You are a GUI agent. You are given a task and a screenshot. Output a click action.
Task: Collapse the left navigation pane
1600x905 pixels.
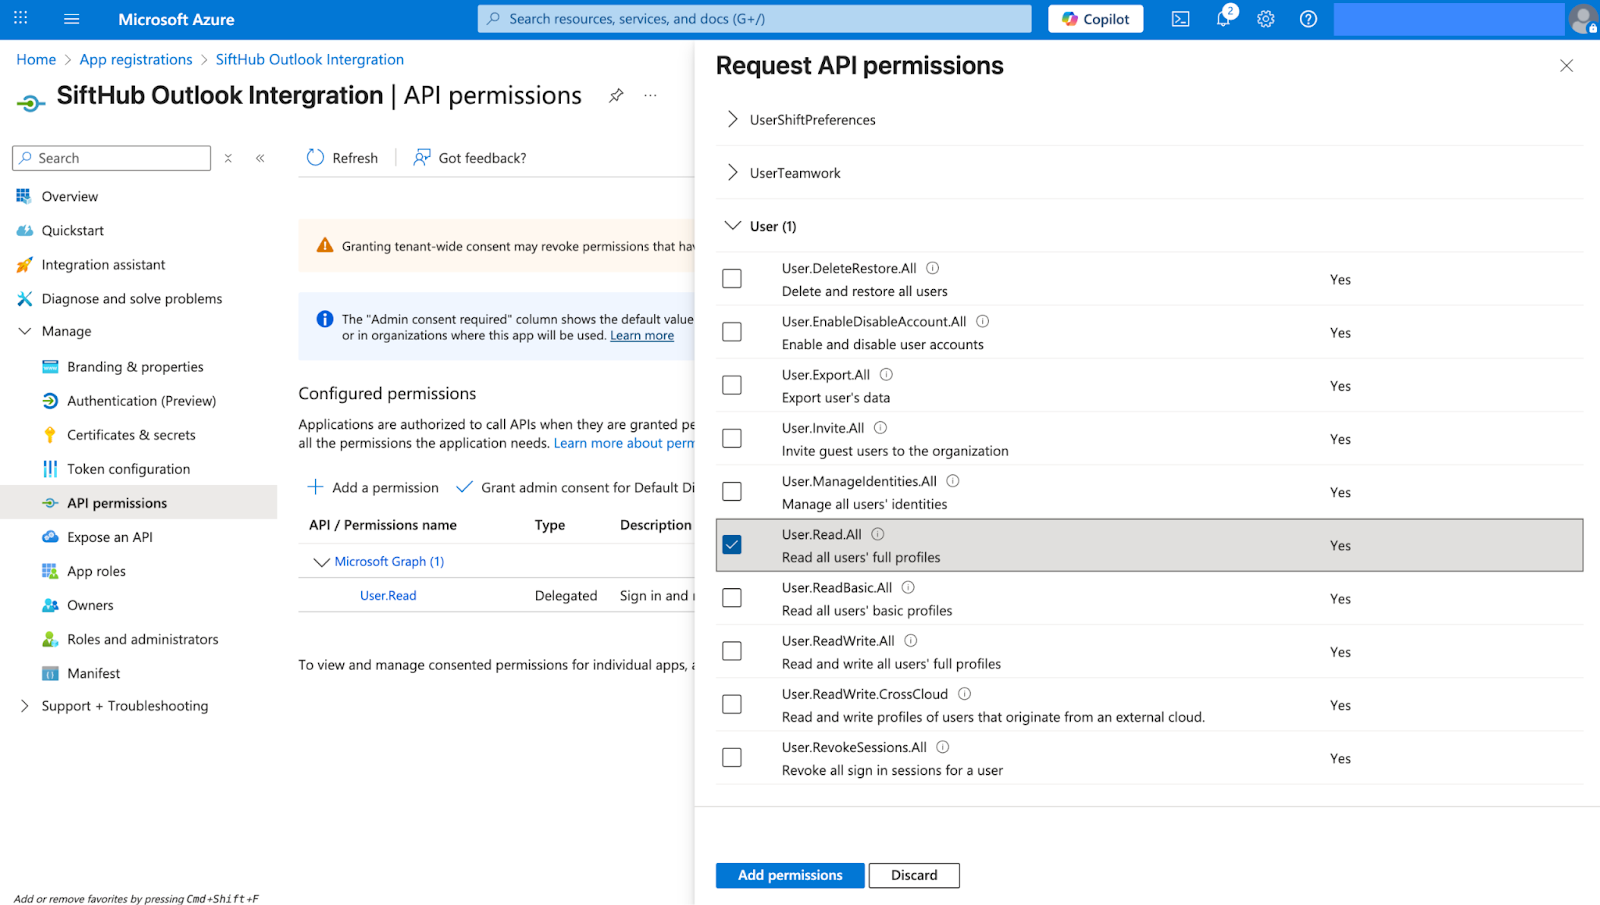[260, 158]
